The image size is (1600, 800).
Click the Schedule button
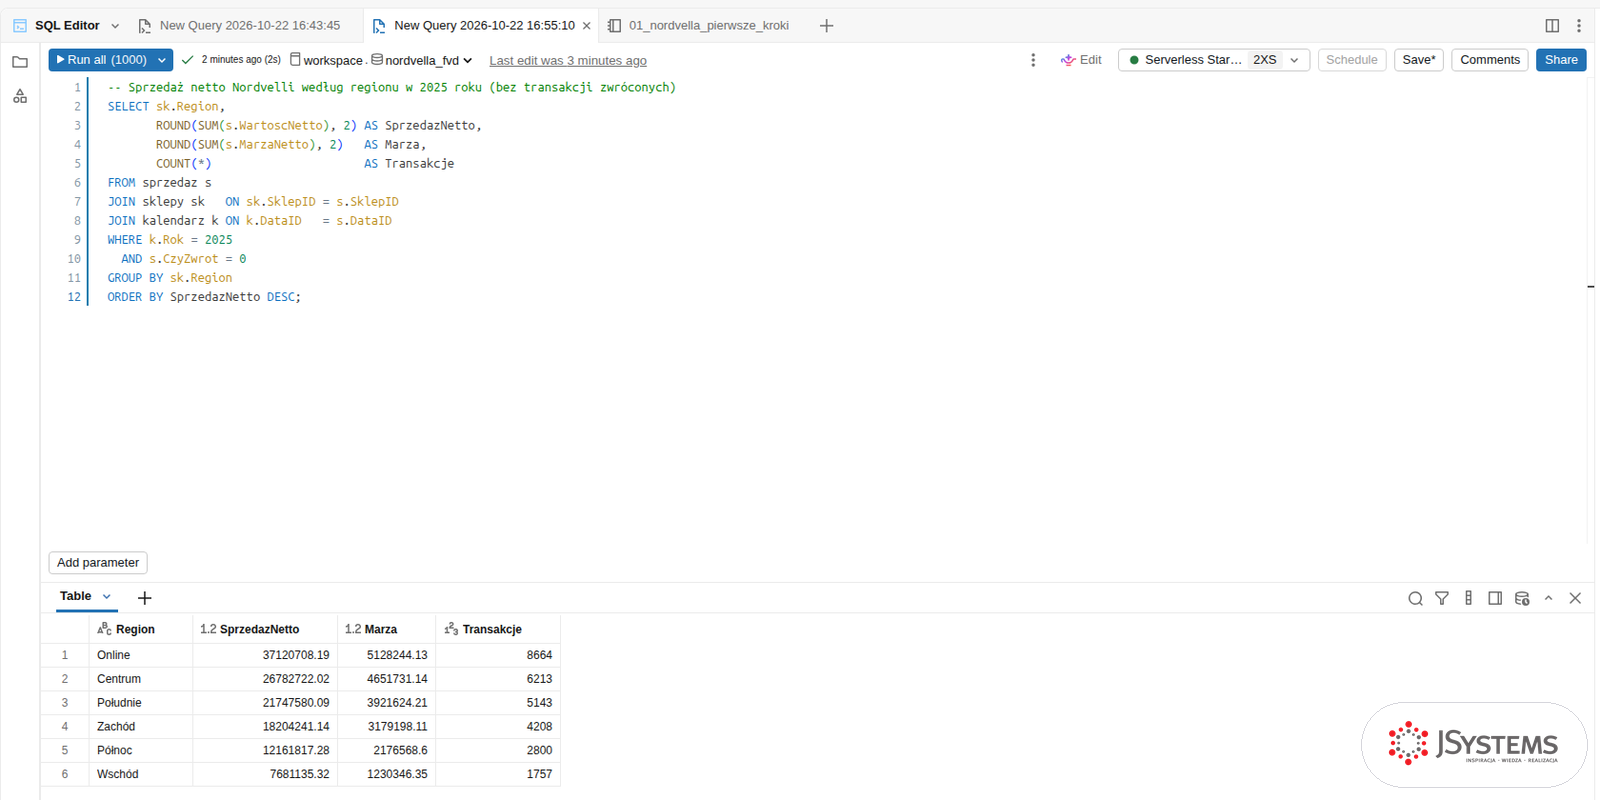(1352, 60)
